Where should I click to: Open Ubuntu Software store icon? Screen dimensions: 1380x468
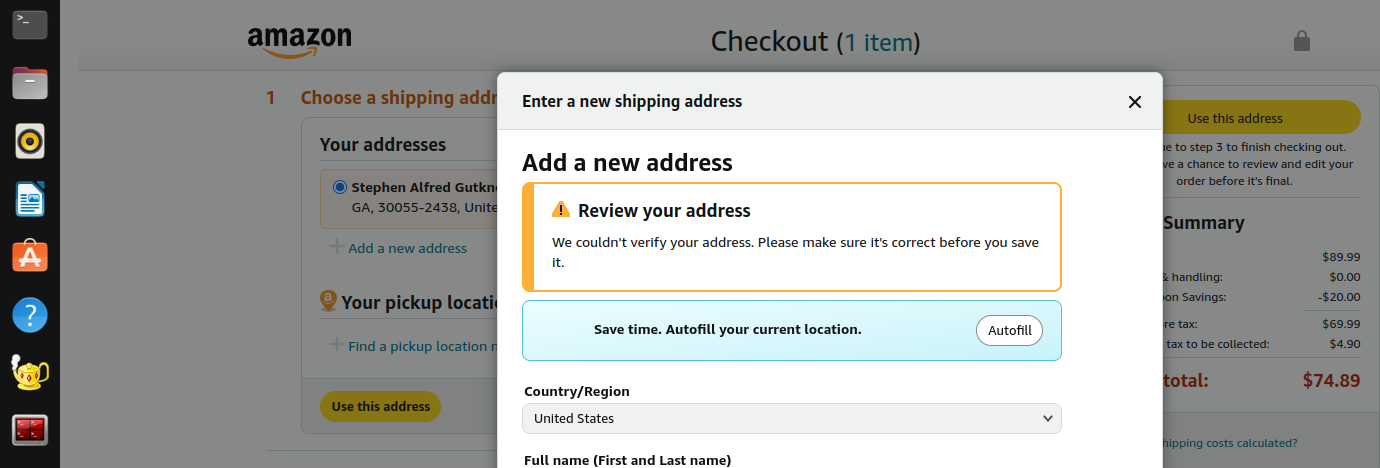point(30,257)
